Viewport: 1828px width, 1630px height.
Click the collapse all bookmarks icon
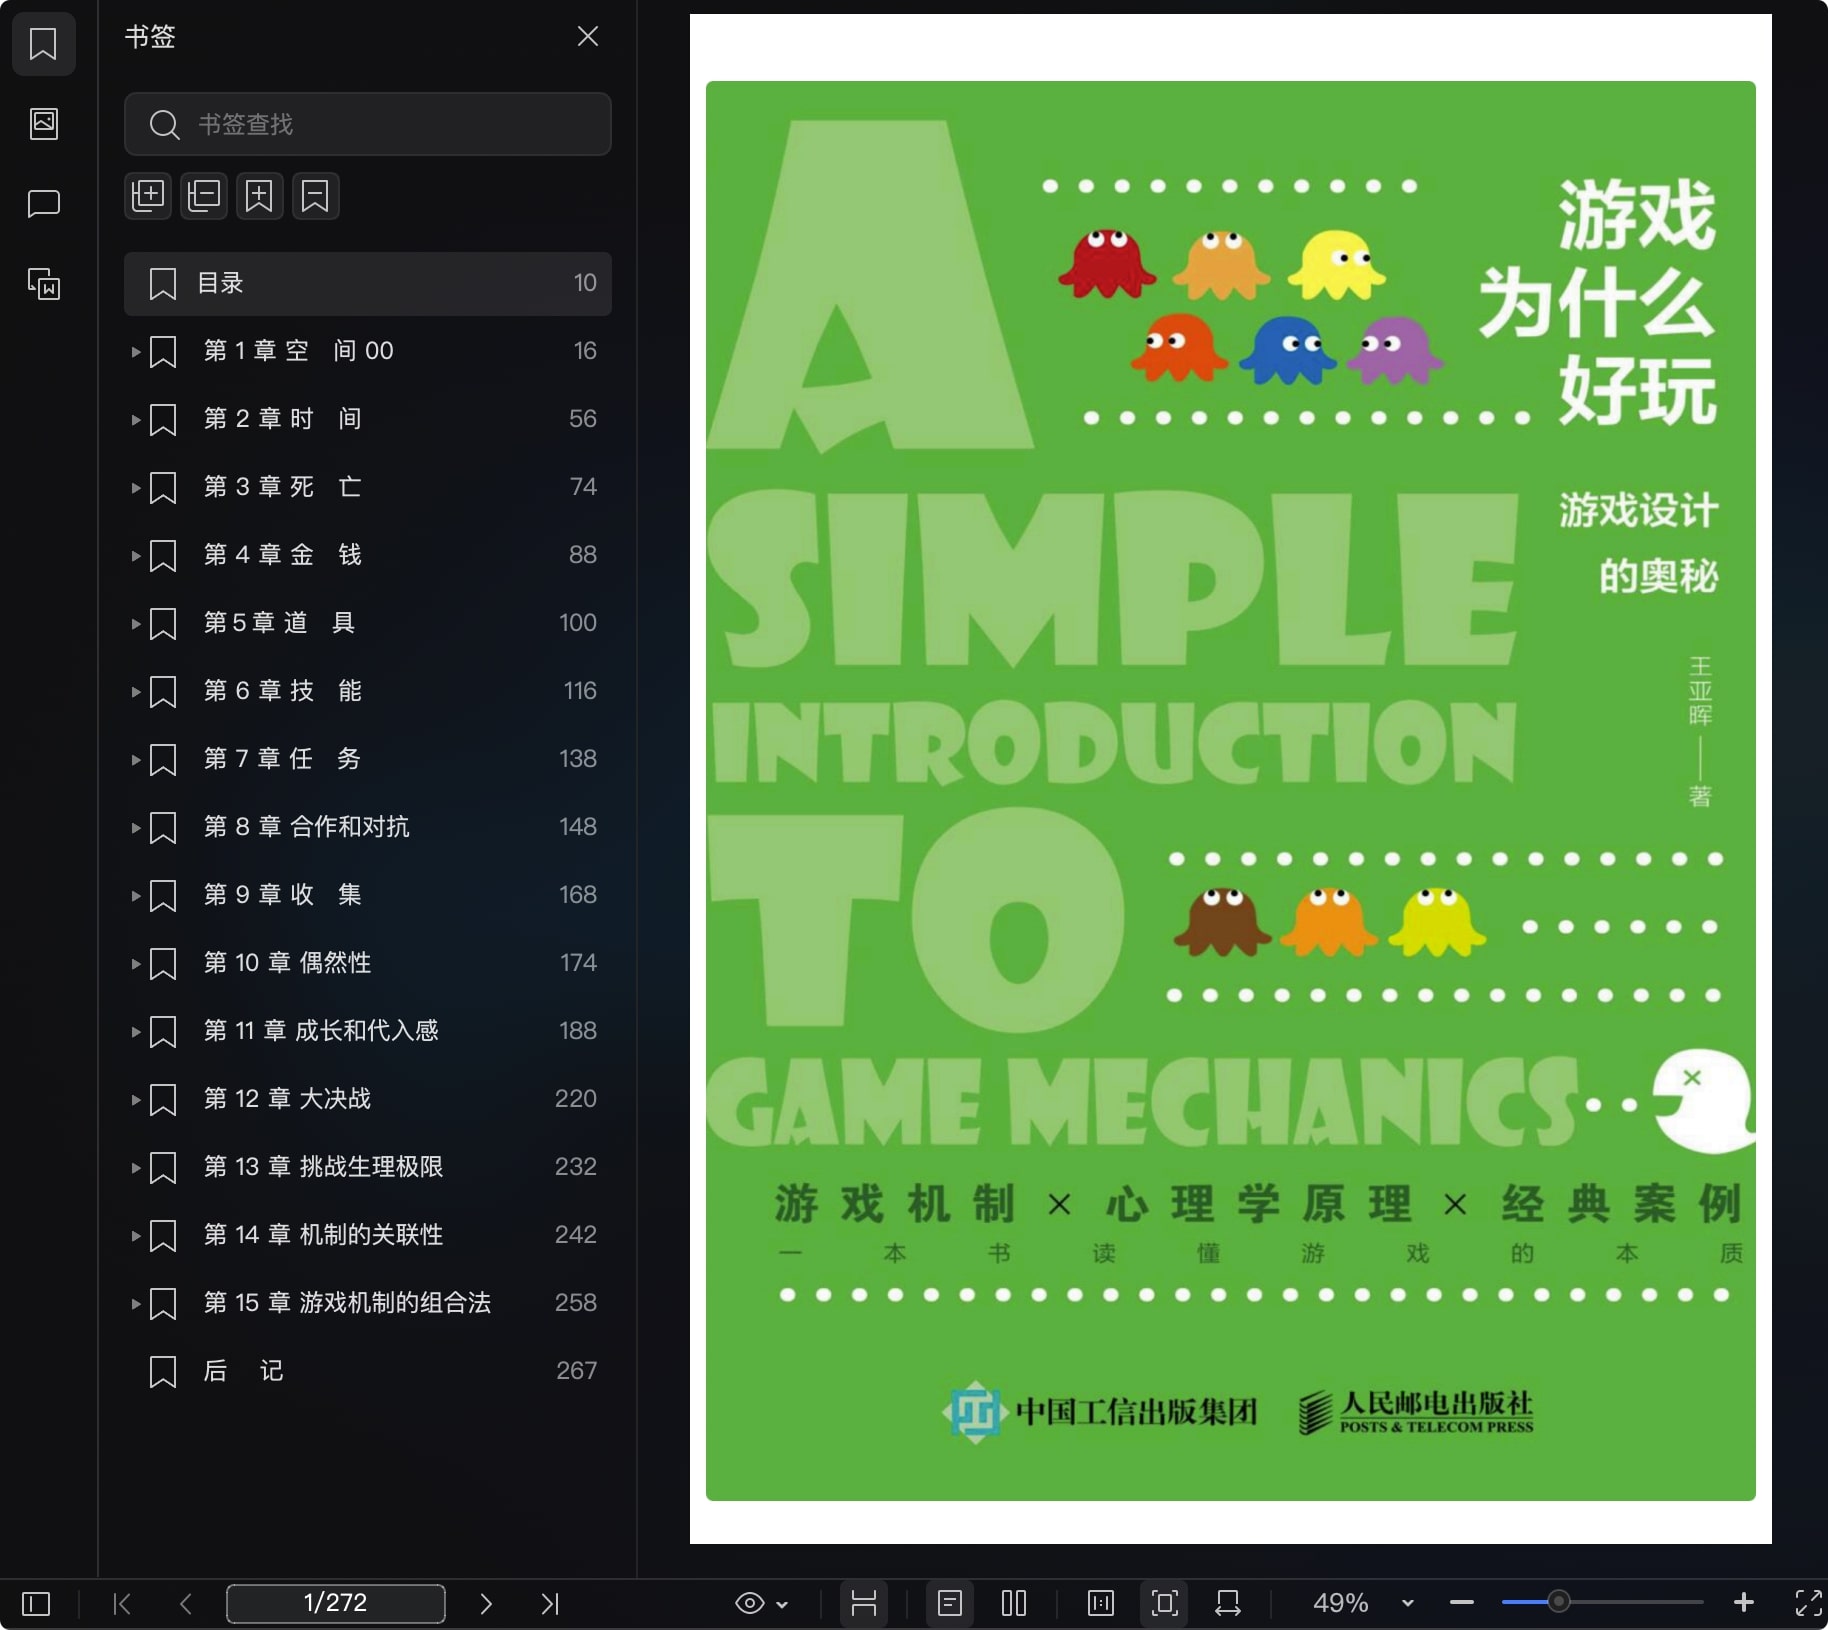point(204,196)
